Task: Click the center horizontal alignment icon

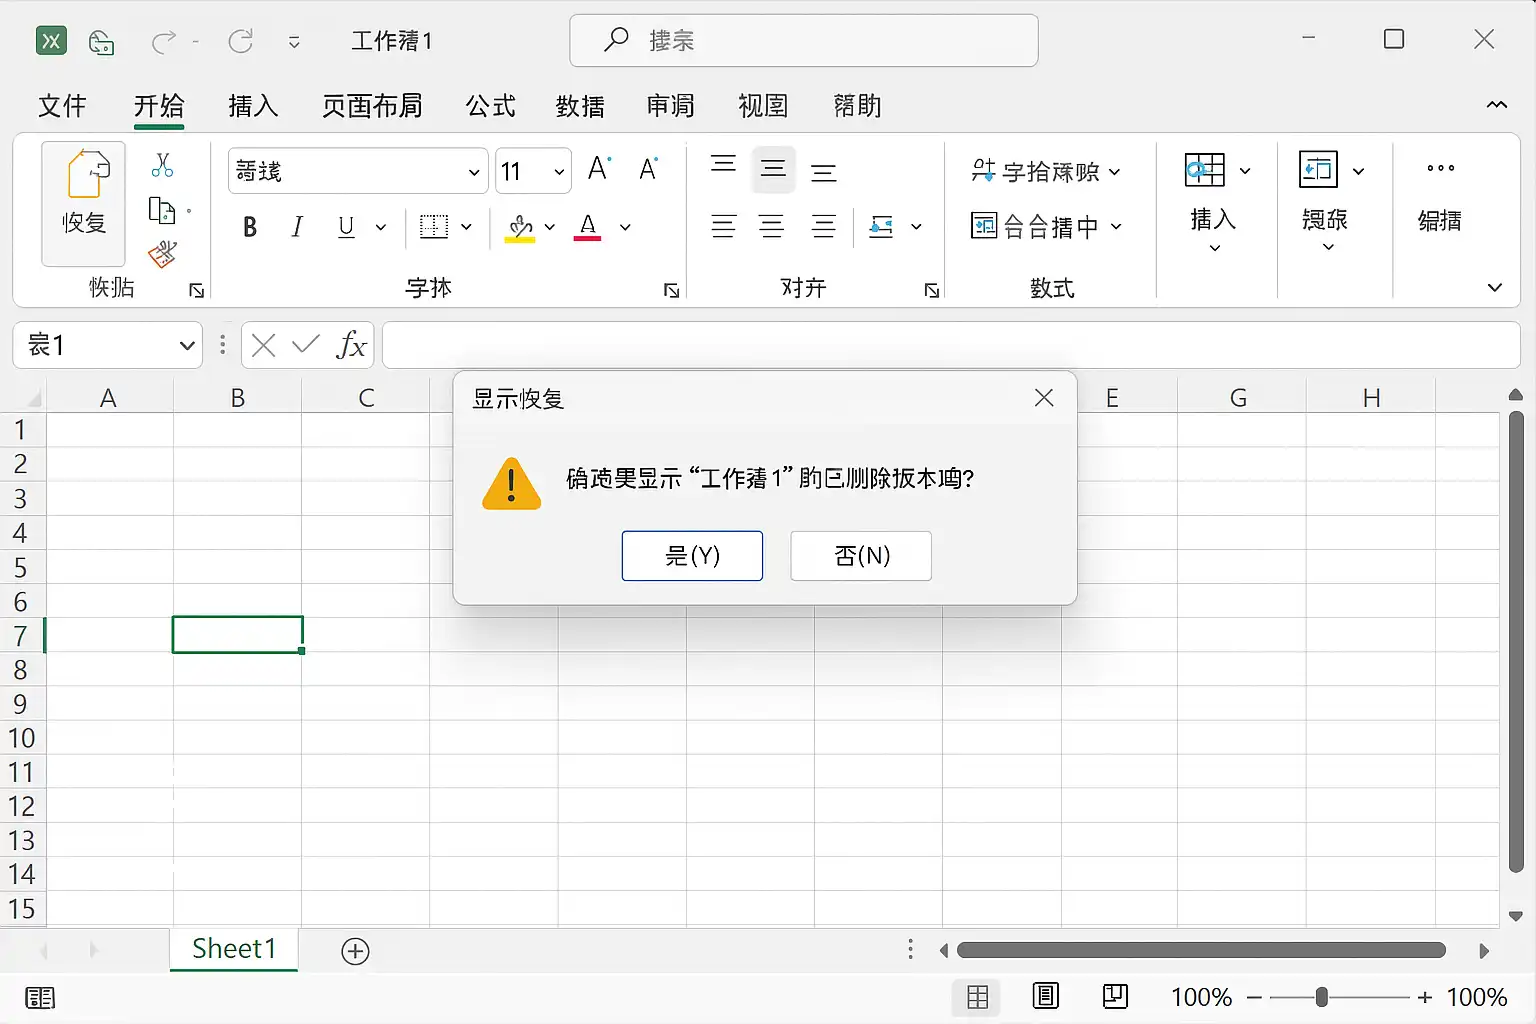Action: click(x=772, y=227)
